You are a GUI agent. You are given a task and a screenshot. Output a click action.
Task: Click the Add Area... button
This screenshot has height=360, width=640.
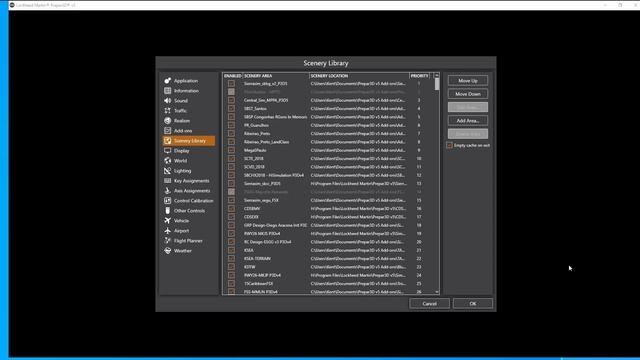[x=468, y=120]
